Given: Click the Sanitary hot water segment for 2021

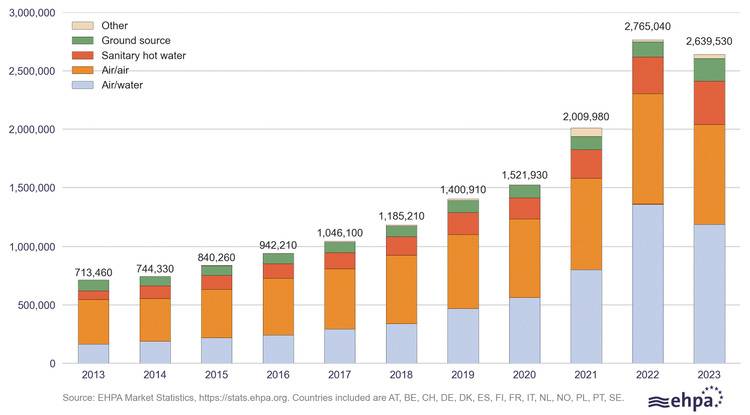Looking at the screenshot, I should click(586, 164).
